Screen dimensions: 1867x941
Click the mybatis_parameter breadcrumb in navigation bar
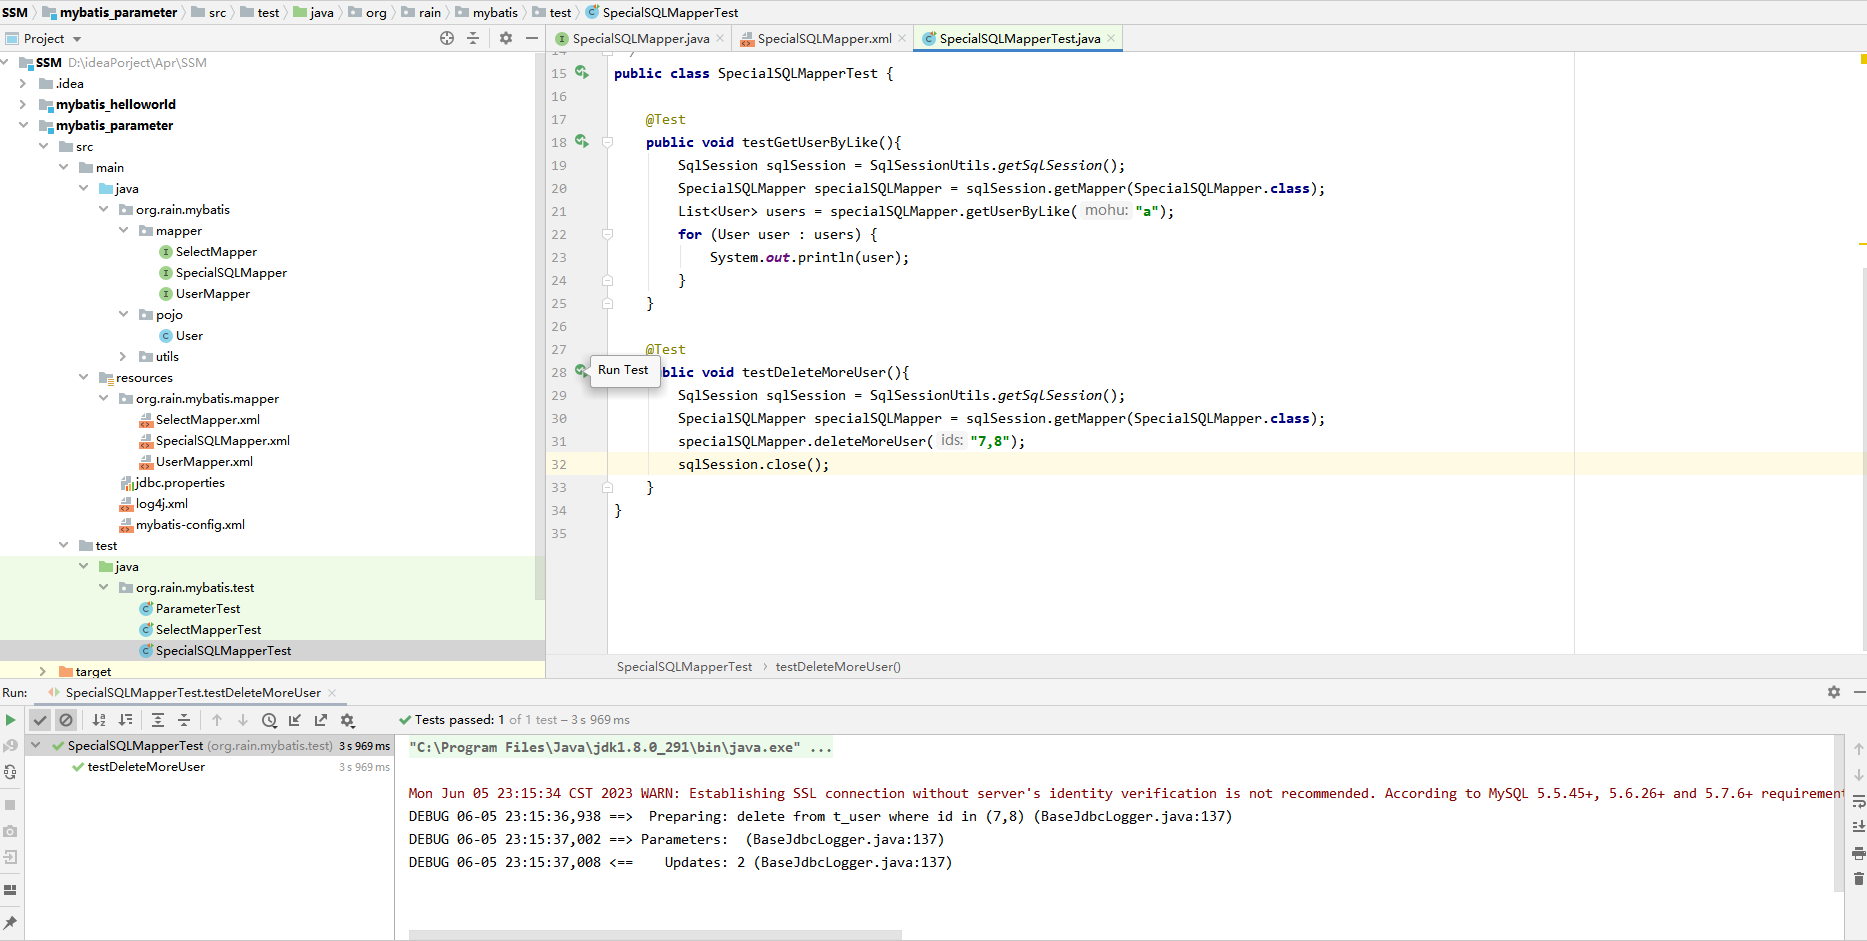pyautogui.click(x=118, y=12)
